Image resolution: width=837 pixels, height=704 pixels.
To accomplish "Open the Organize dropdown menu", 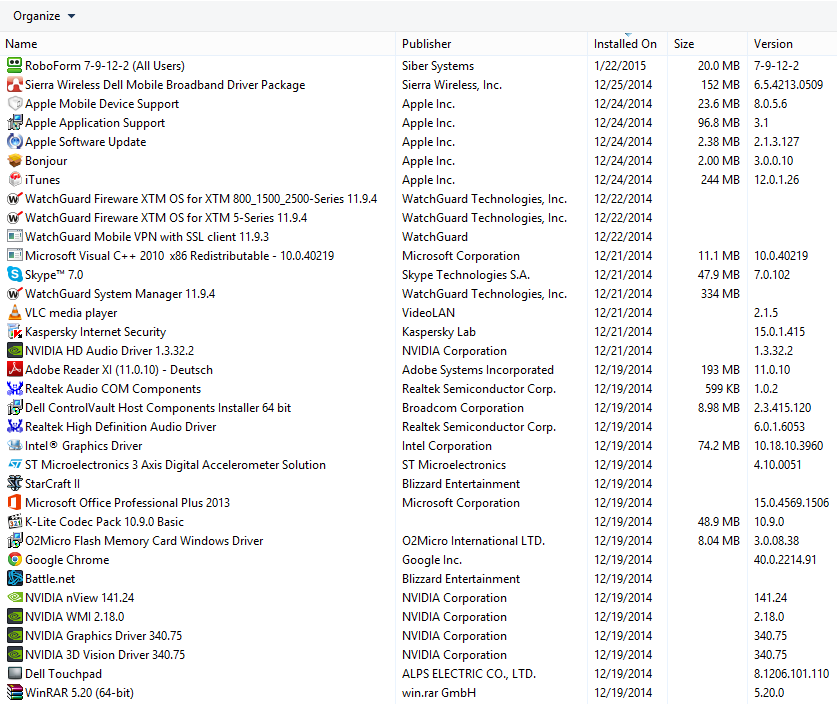I will coord(44,16).
